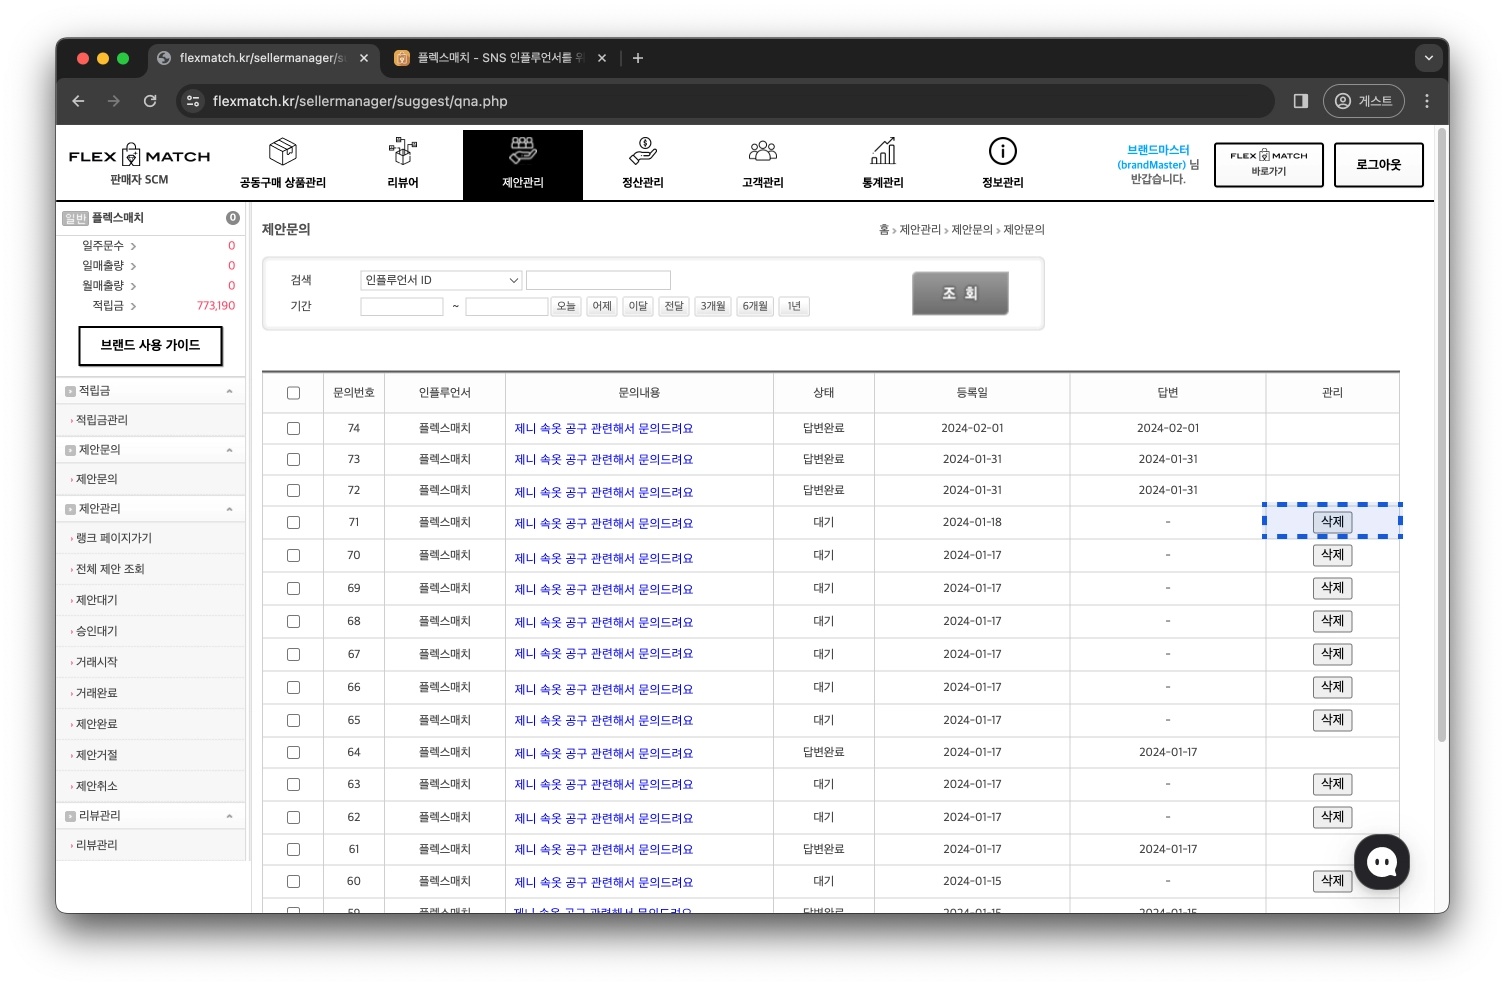This screenshot has height=987, width=1505.
Task: Check the box for inquiry 72
Action: (293, 490)
